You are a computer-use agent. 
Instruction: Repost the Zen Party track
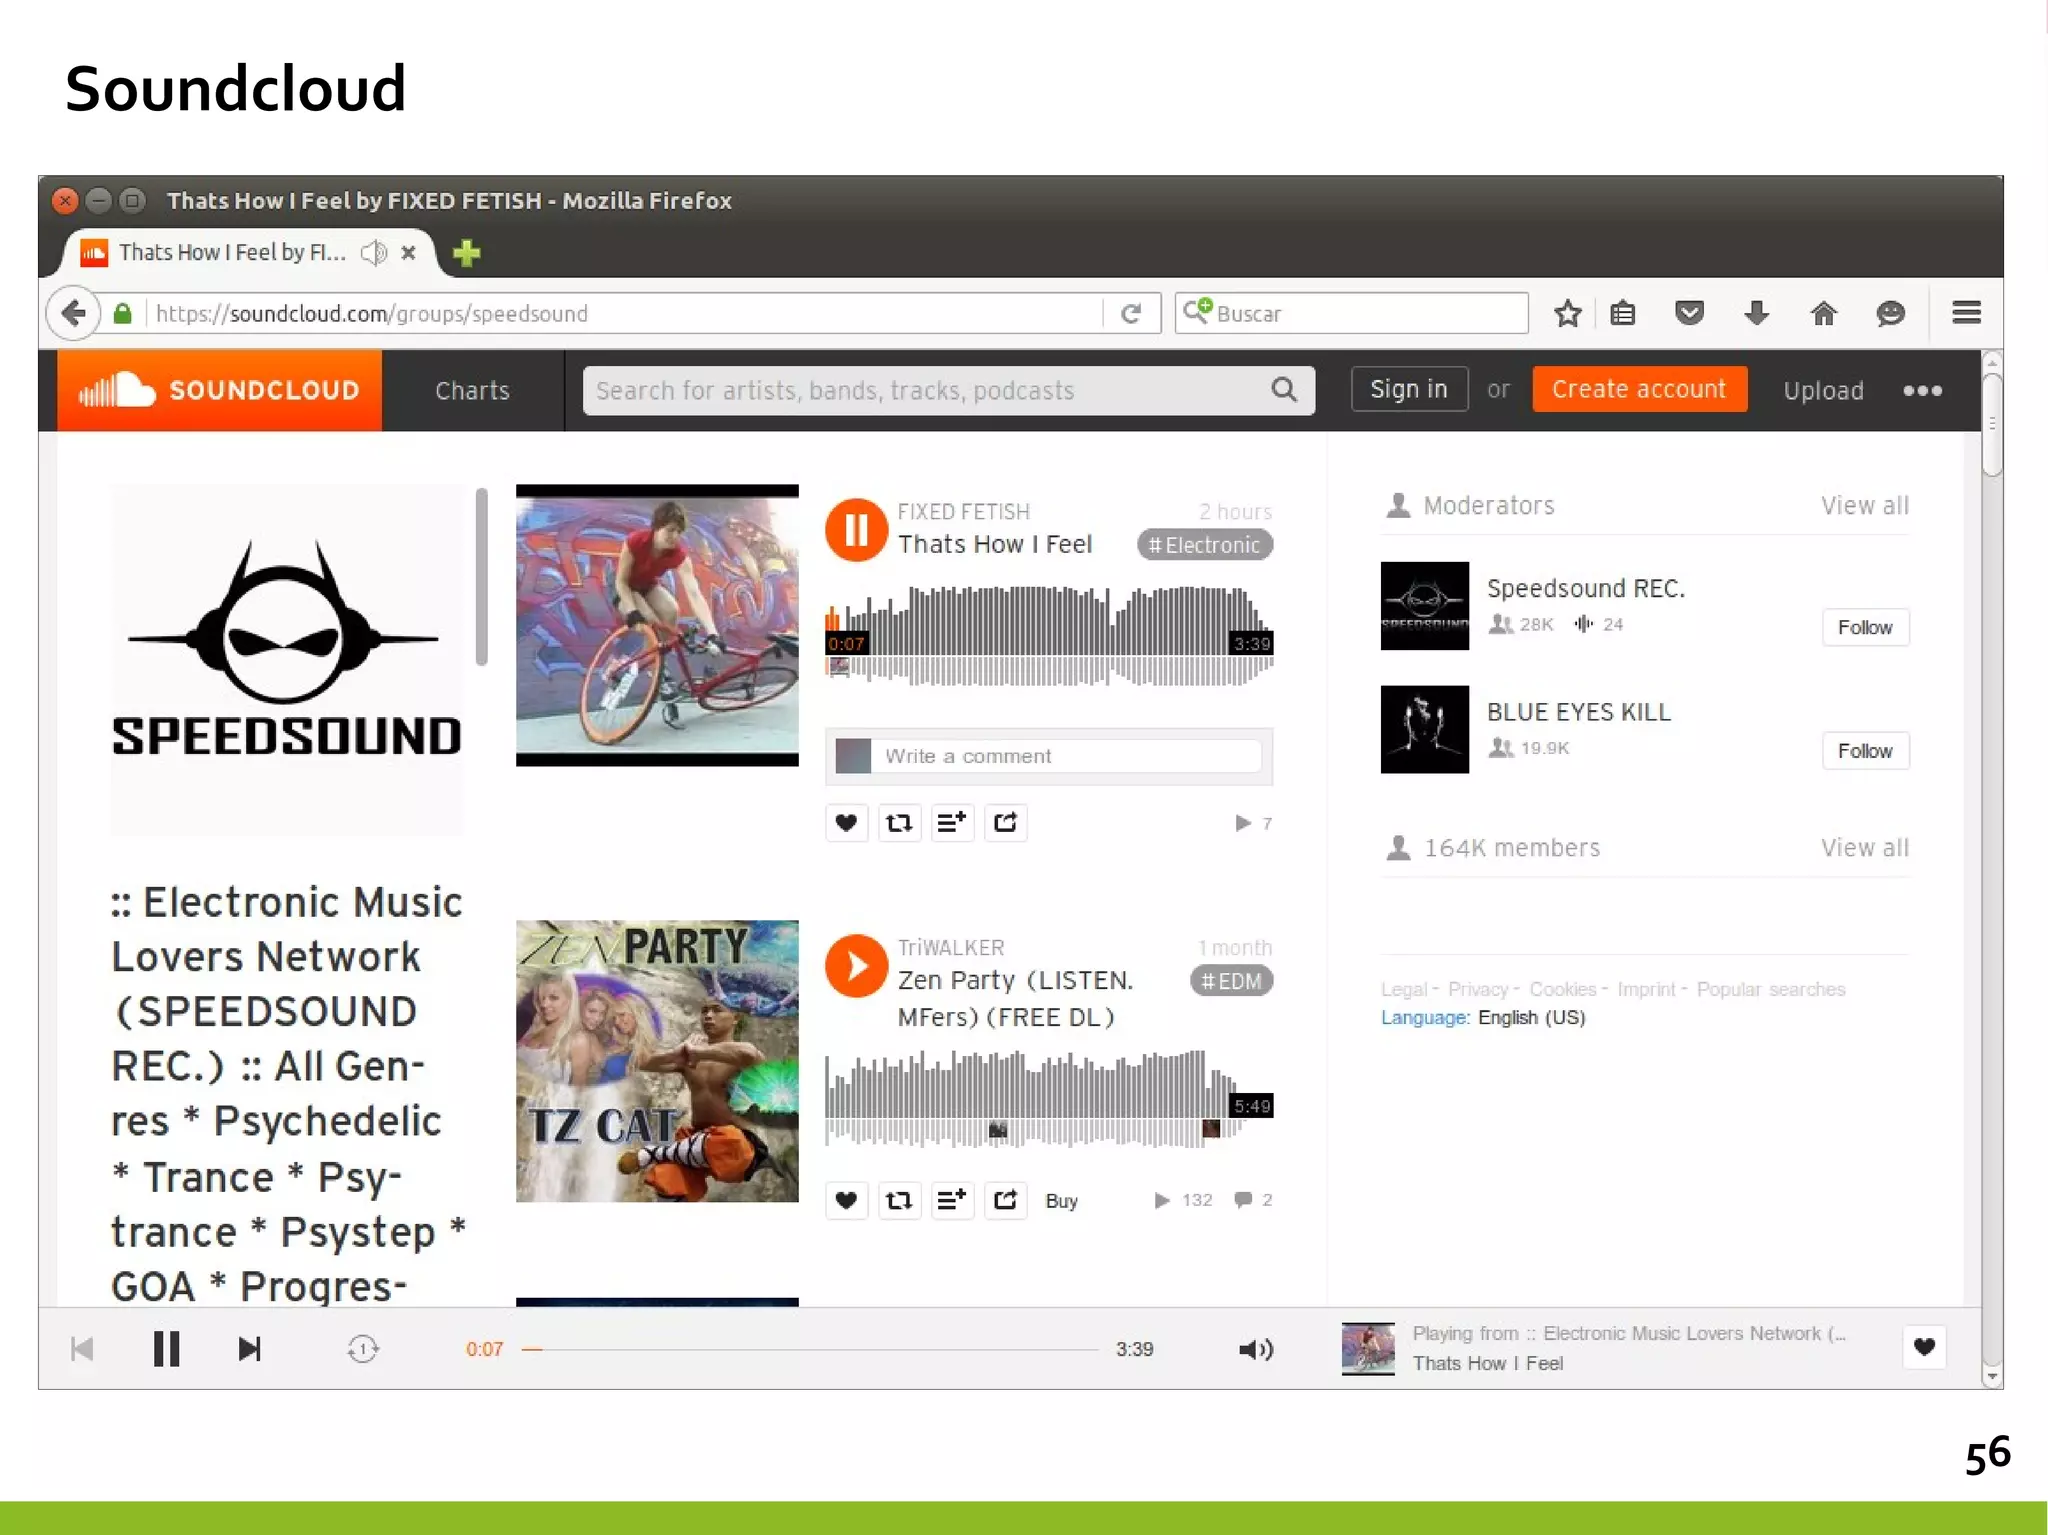(899, 1200)
